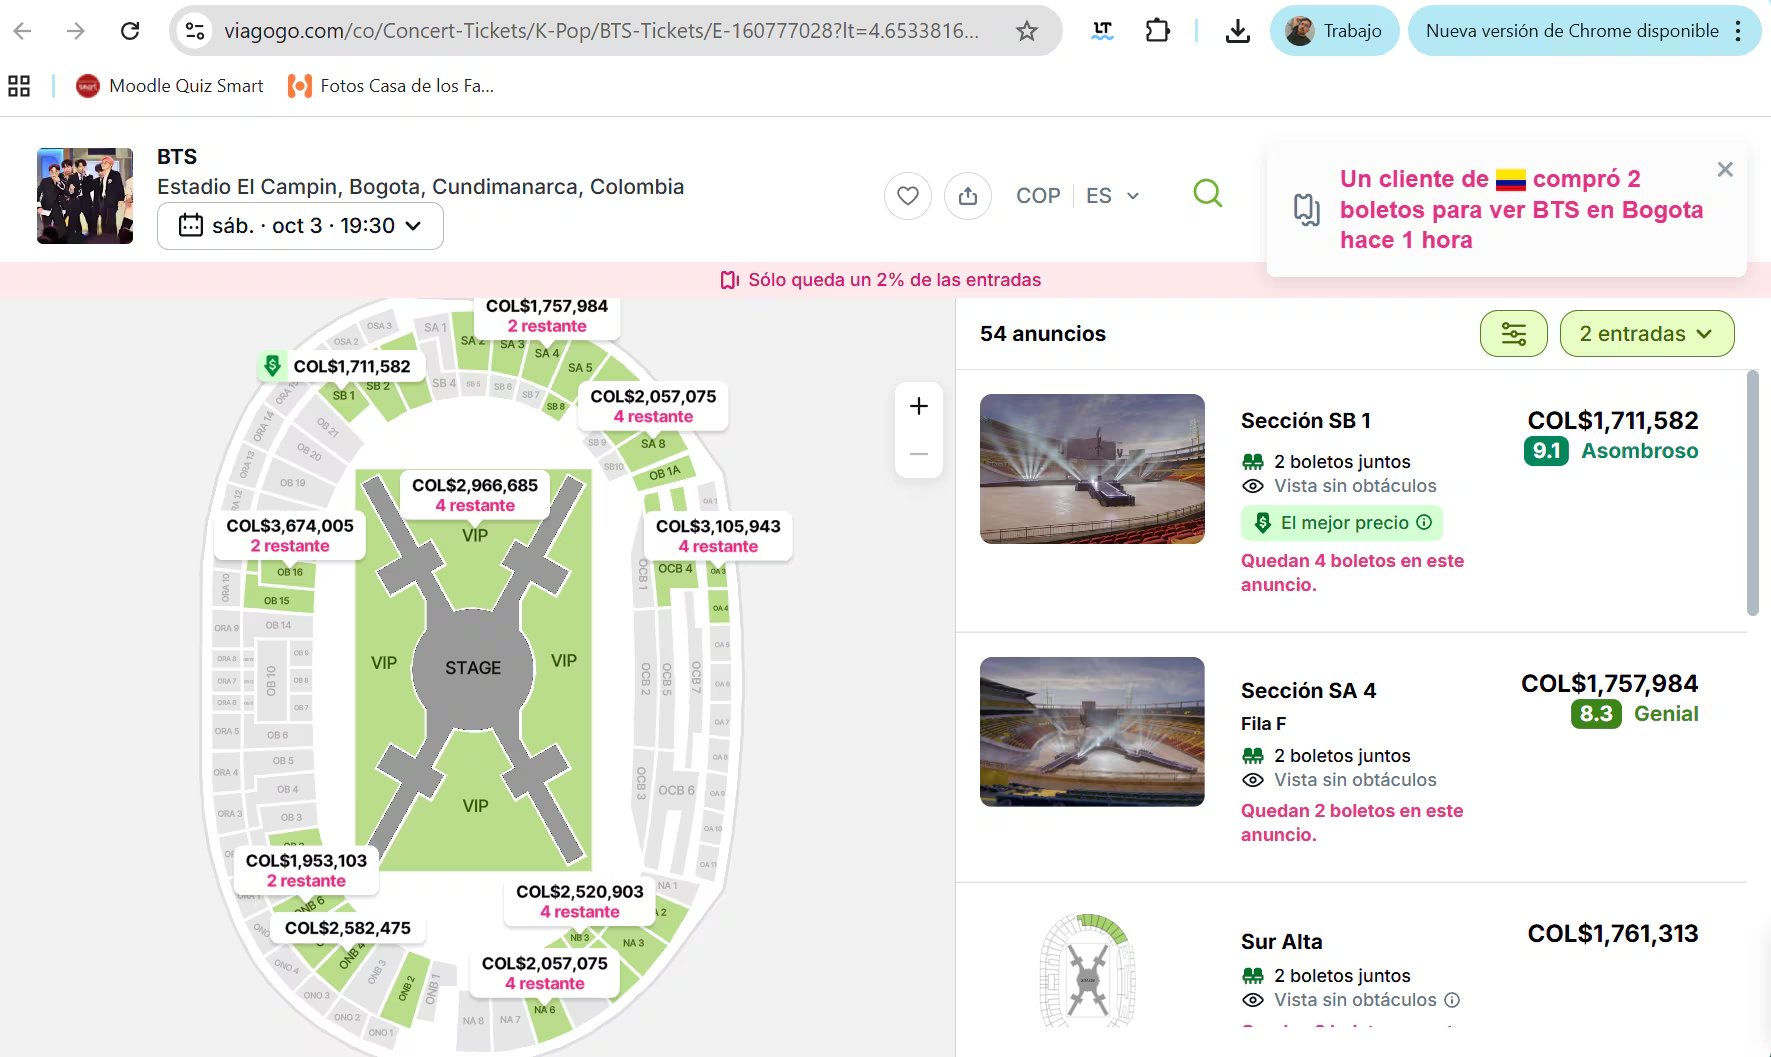
Task: Zoom out of the seat map
Action: (x=918, y=453)
